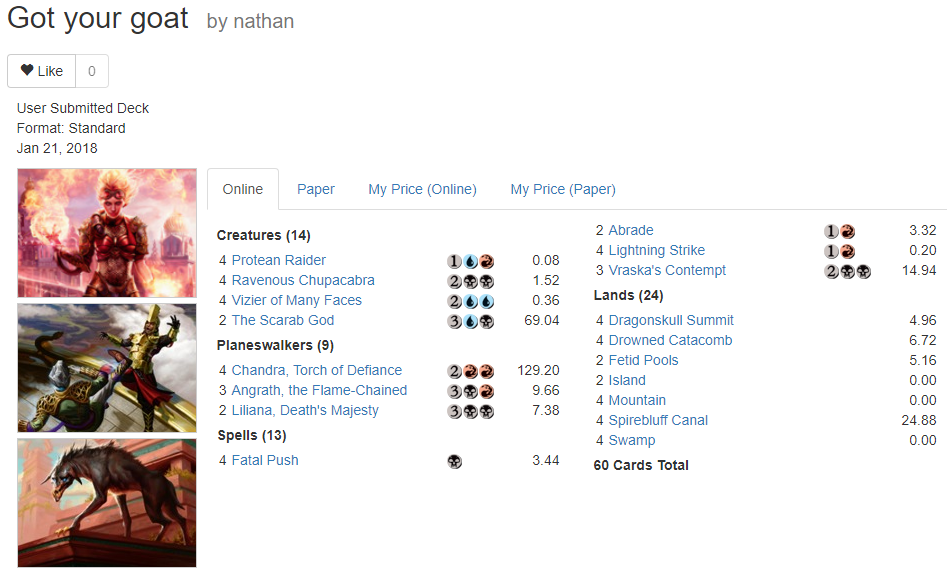
Task: Click Angrath, the Flame-Chained mana icons
Action: pyautogui.click(x=471, y=392)
